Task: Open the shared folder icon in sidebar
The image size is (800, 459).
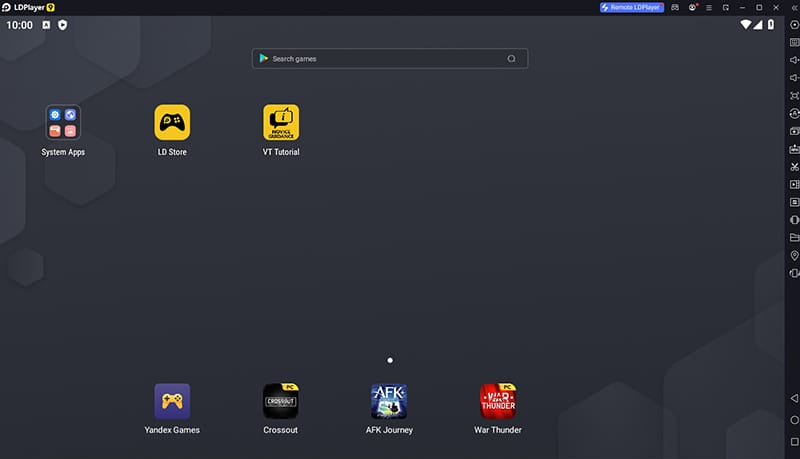Action: (x=794, y=238)
